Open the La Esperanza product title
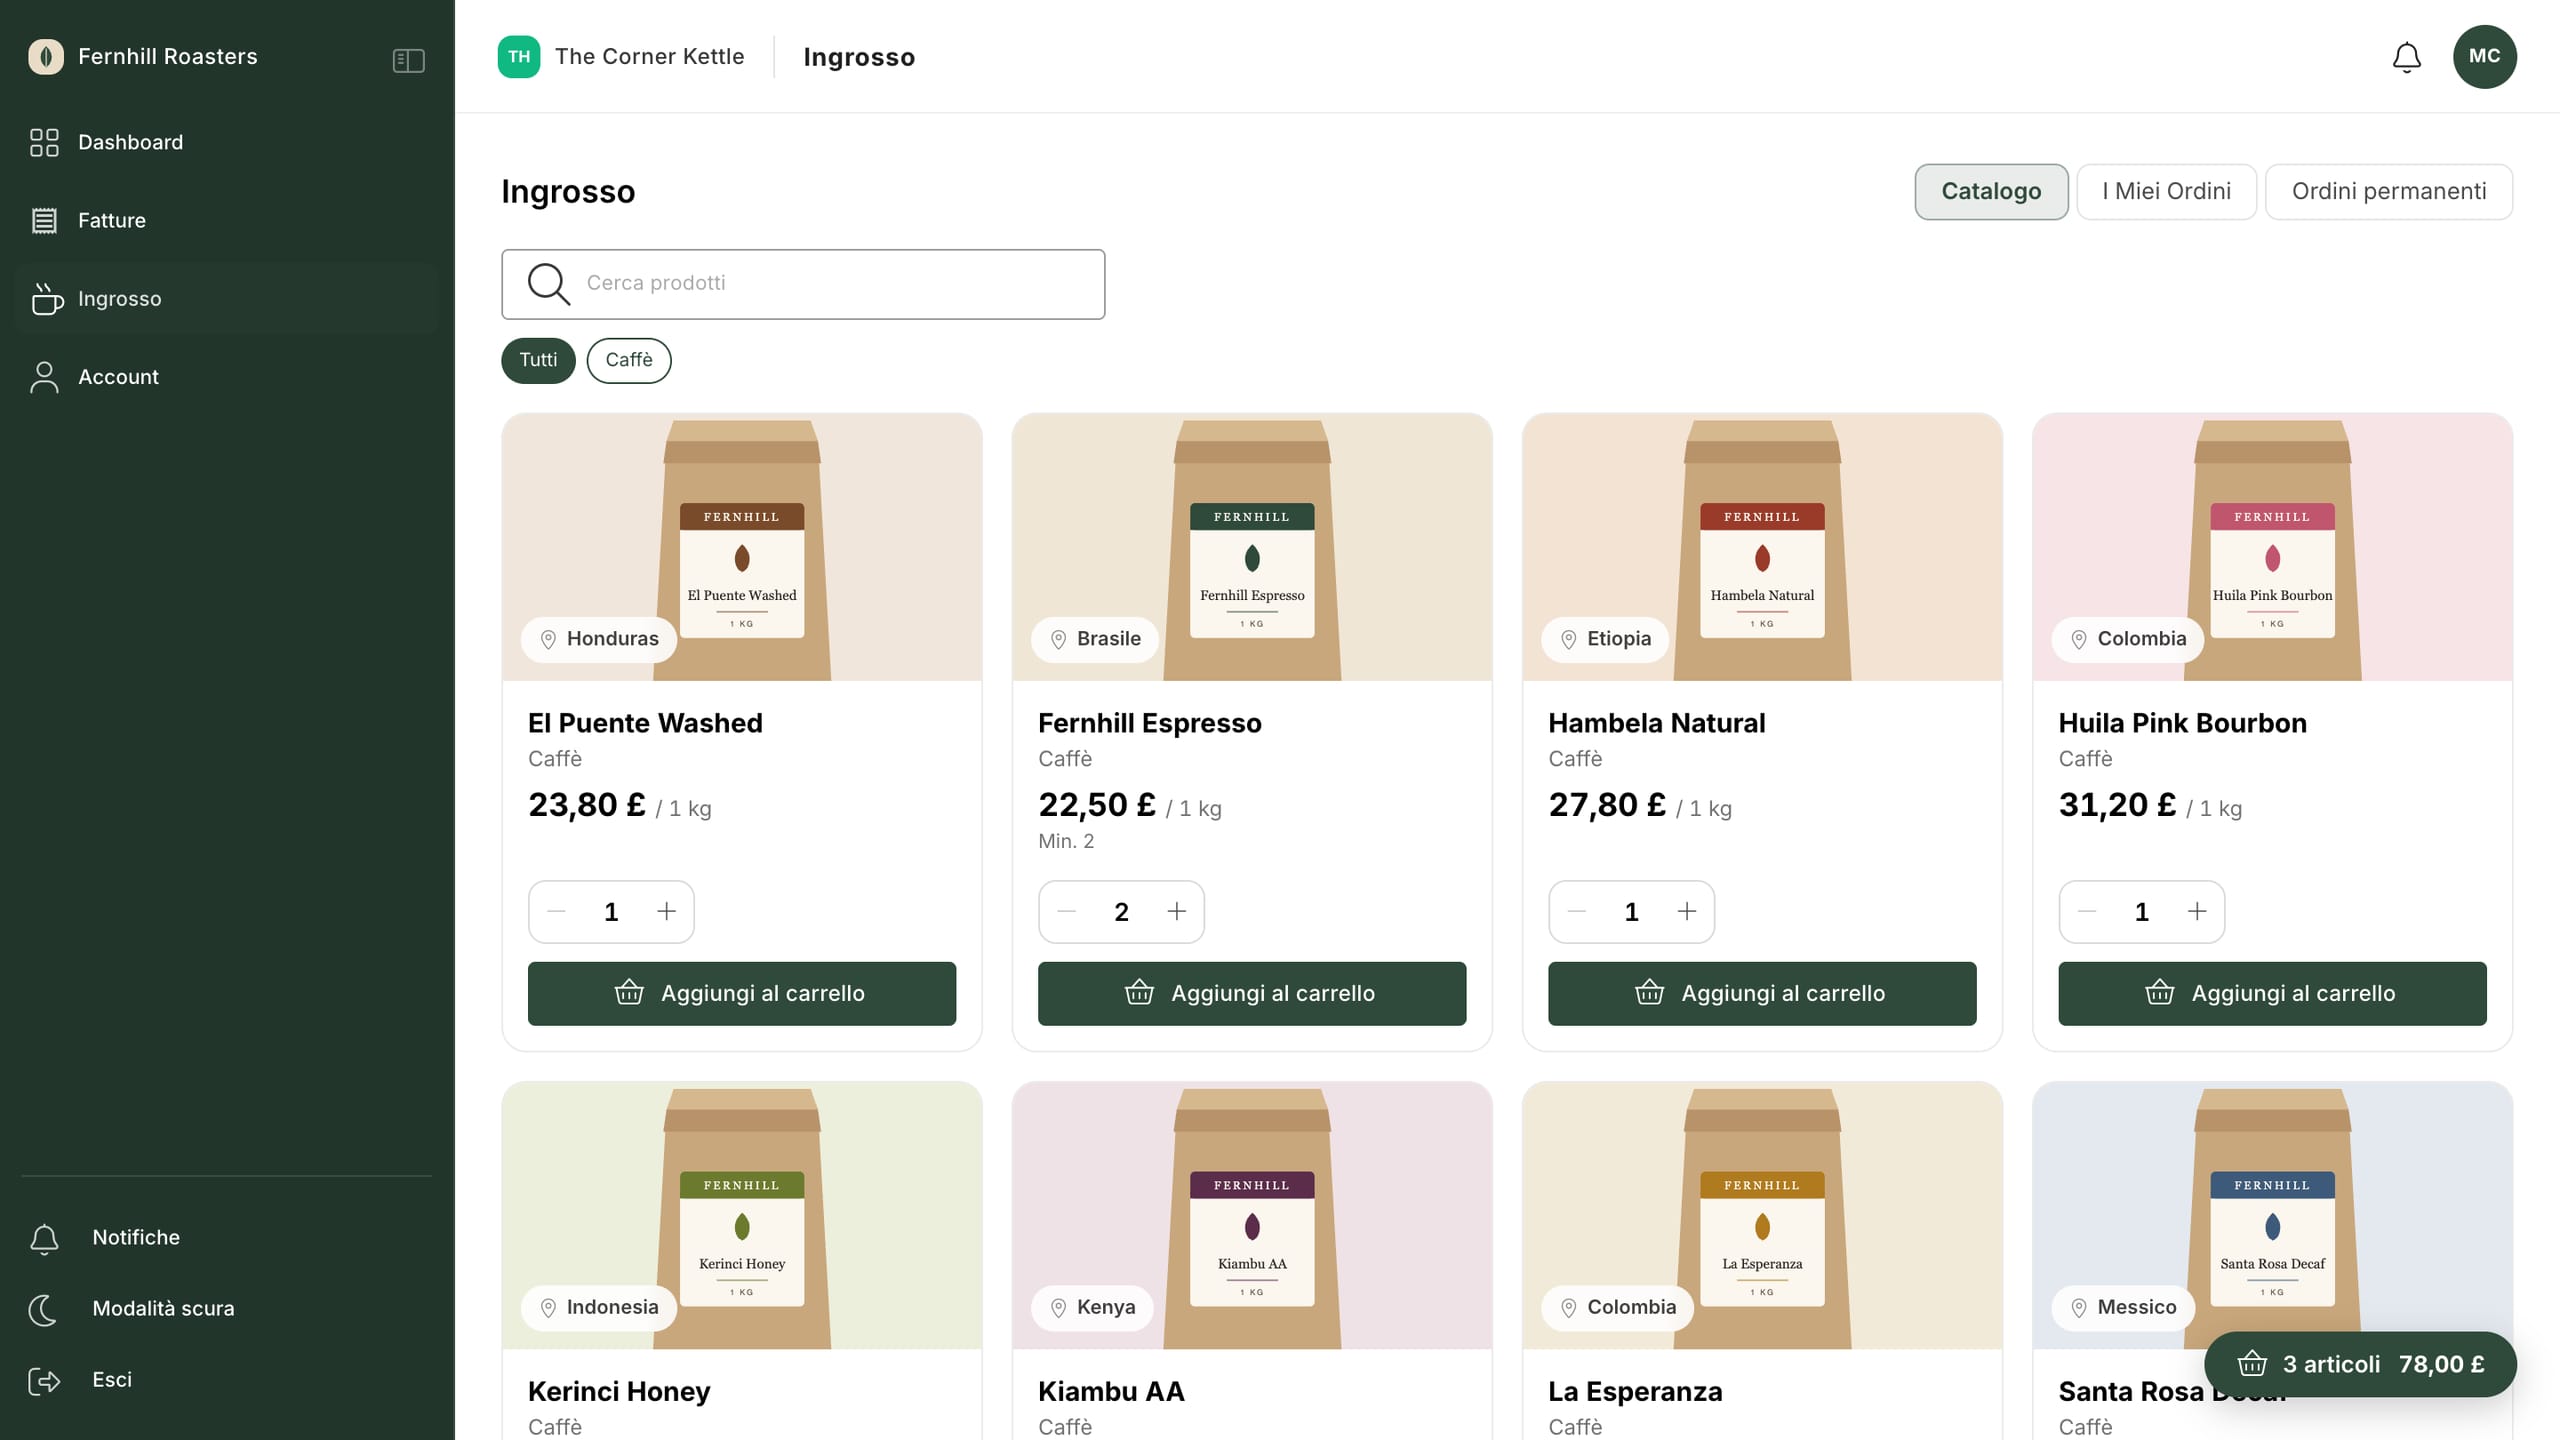The image size is (2560, 1440). point(1635,1391)
